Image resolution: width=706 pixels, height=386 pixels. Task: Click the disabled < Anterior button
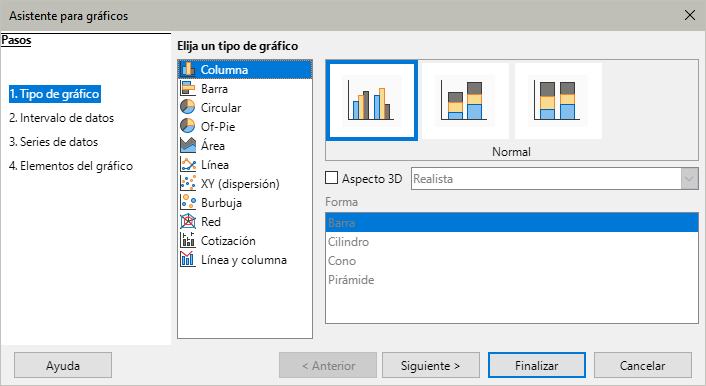(x=328, y=365)
